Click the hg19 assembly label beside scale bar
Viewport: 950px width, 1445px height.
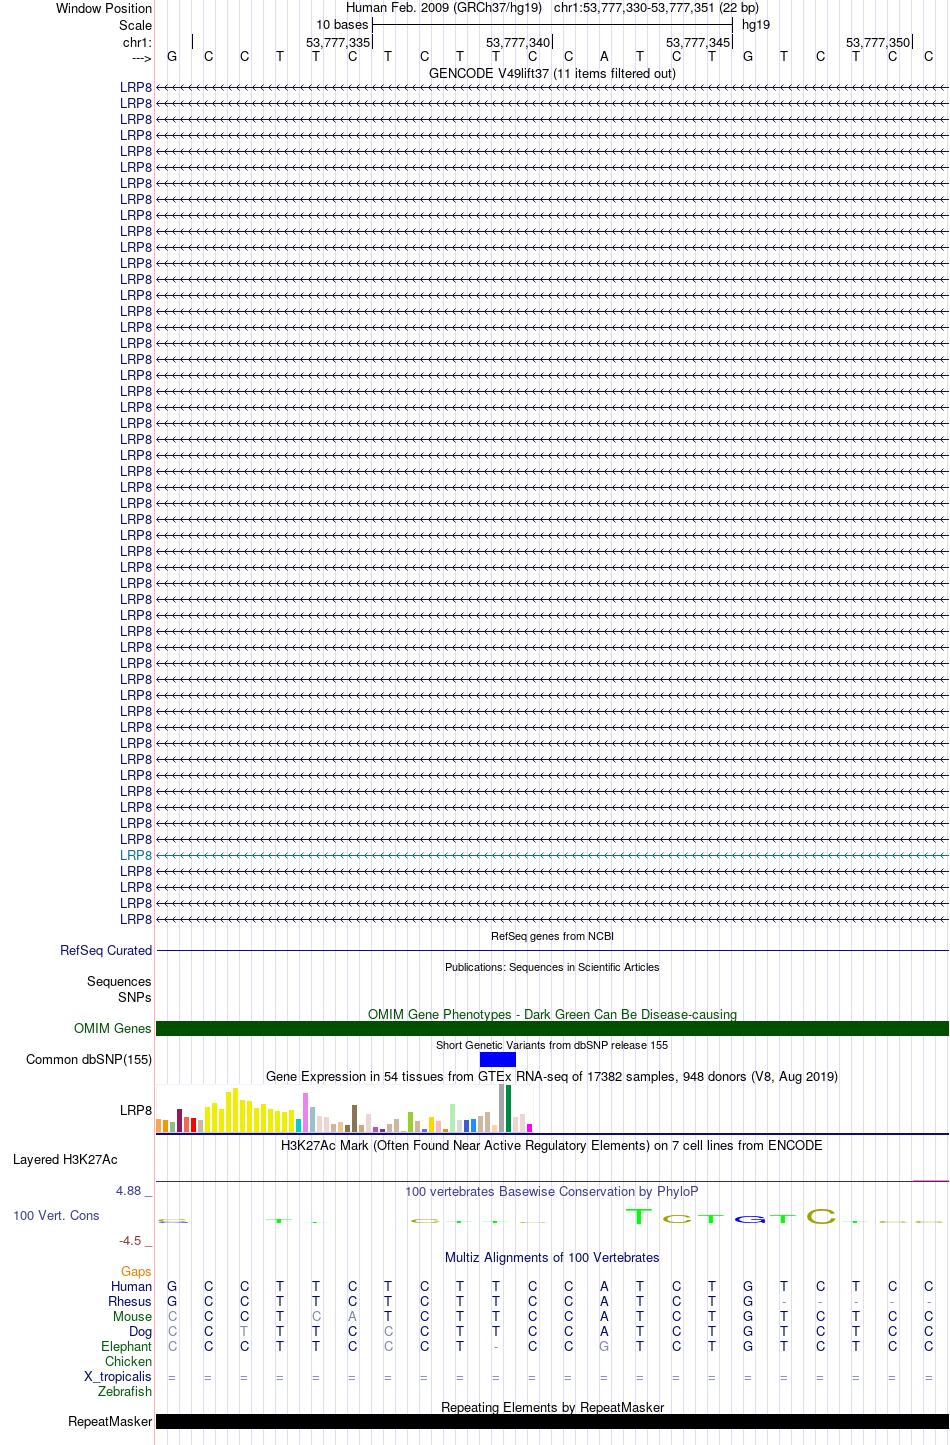click(x=756, y=25)
